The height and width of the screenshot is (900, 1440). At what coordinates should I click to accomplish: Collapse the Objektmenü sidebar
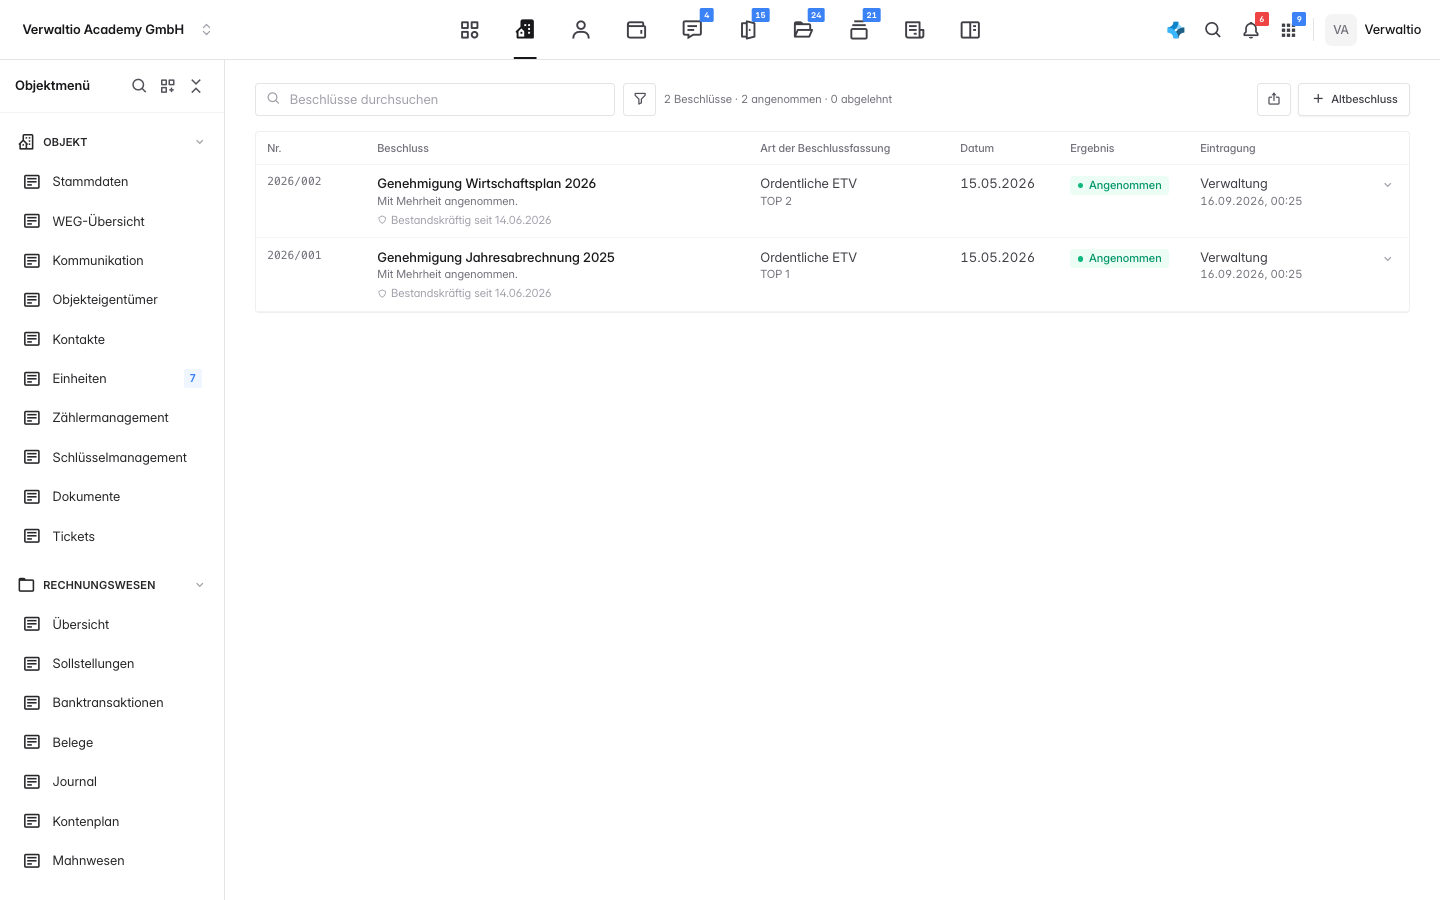pyautogui.click(x=196, y=86)
